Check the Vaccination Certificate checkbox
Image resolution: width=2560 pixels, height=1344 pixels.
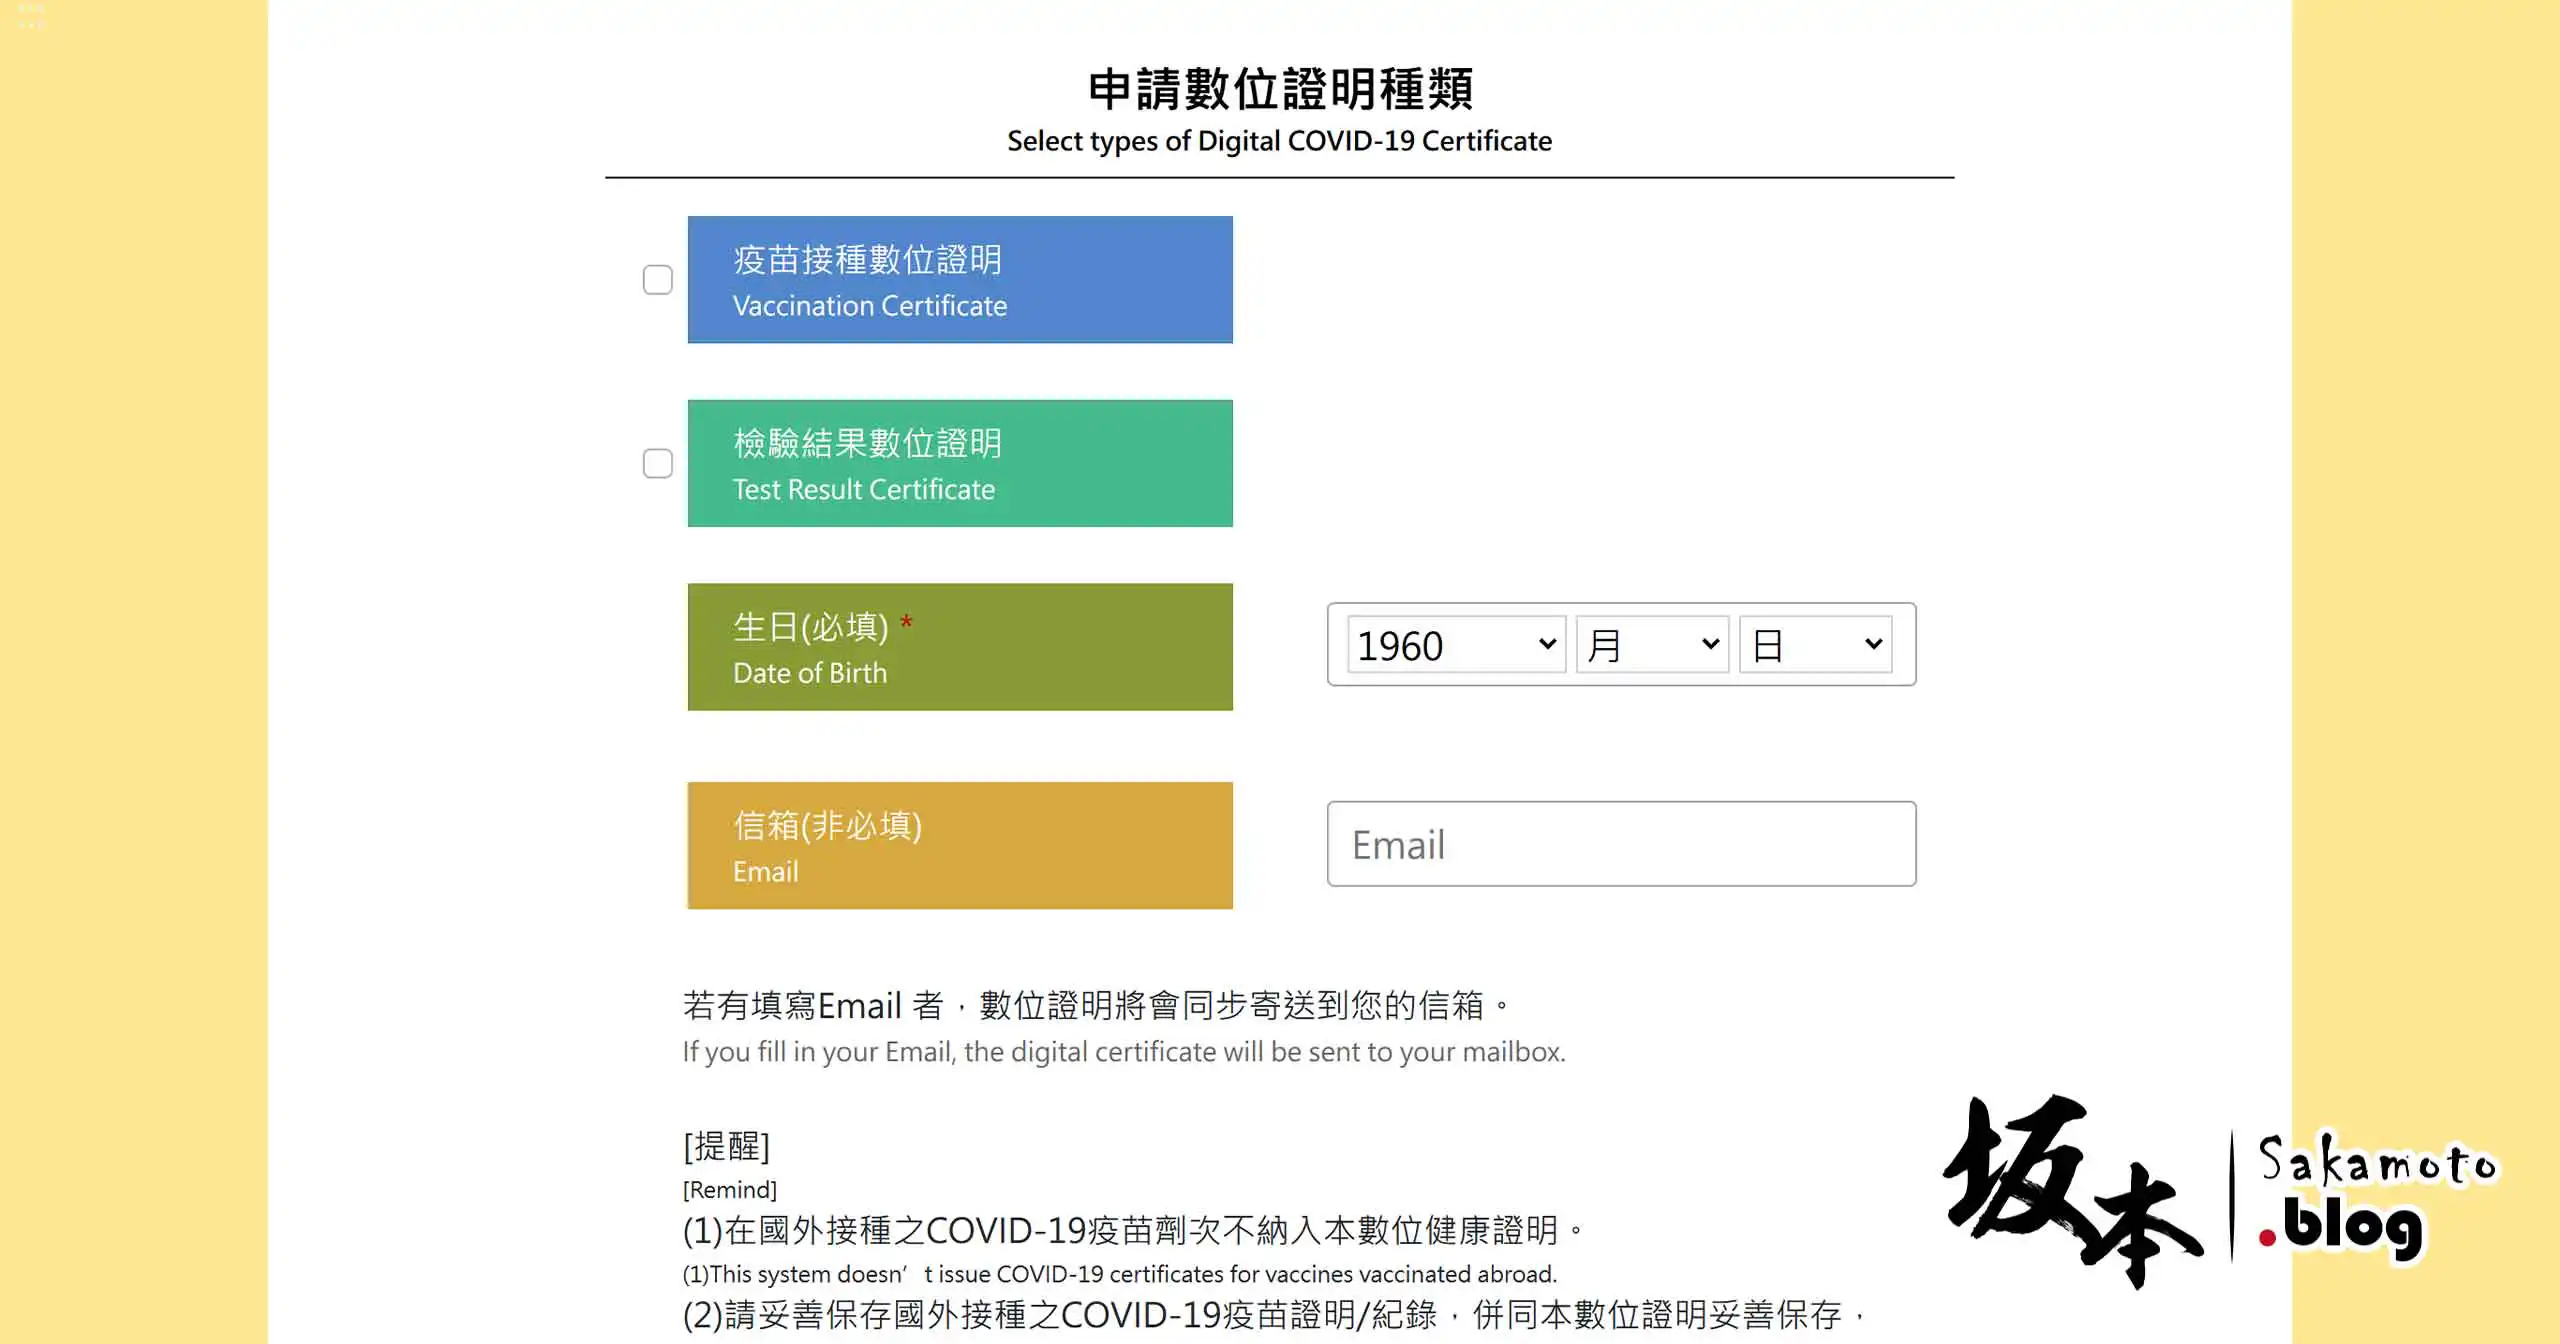coord(657,280)
